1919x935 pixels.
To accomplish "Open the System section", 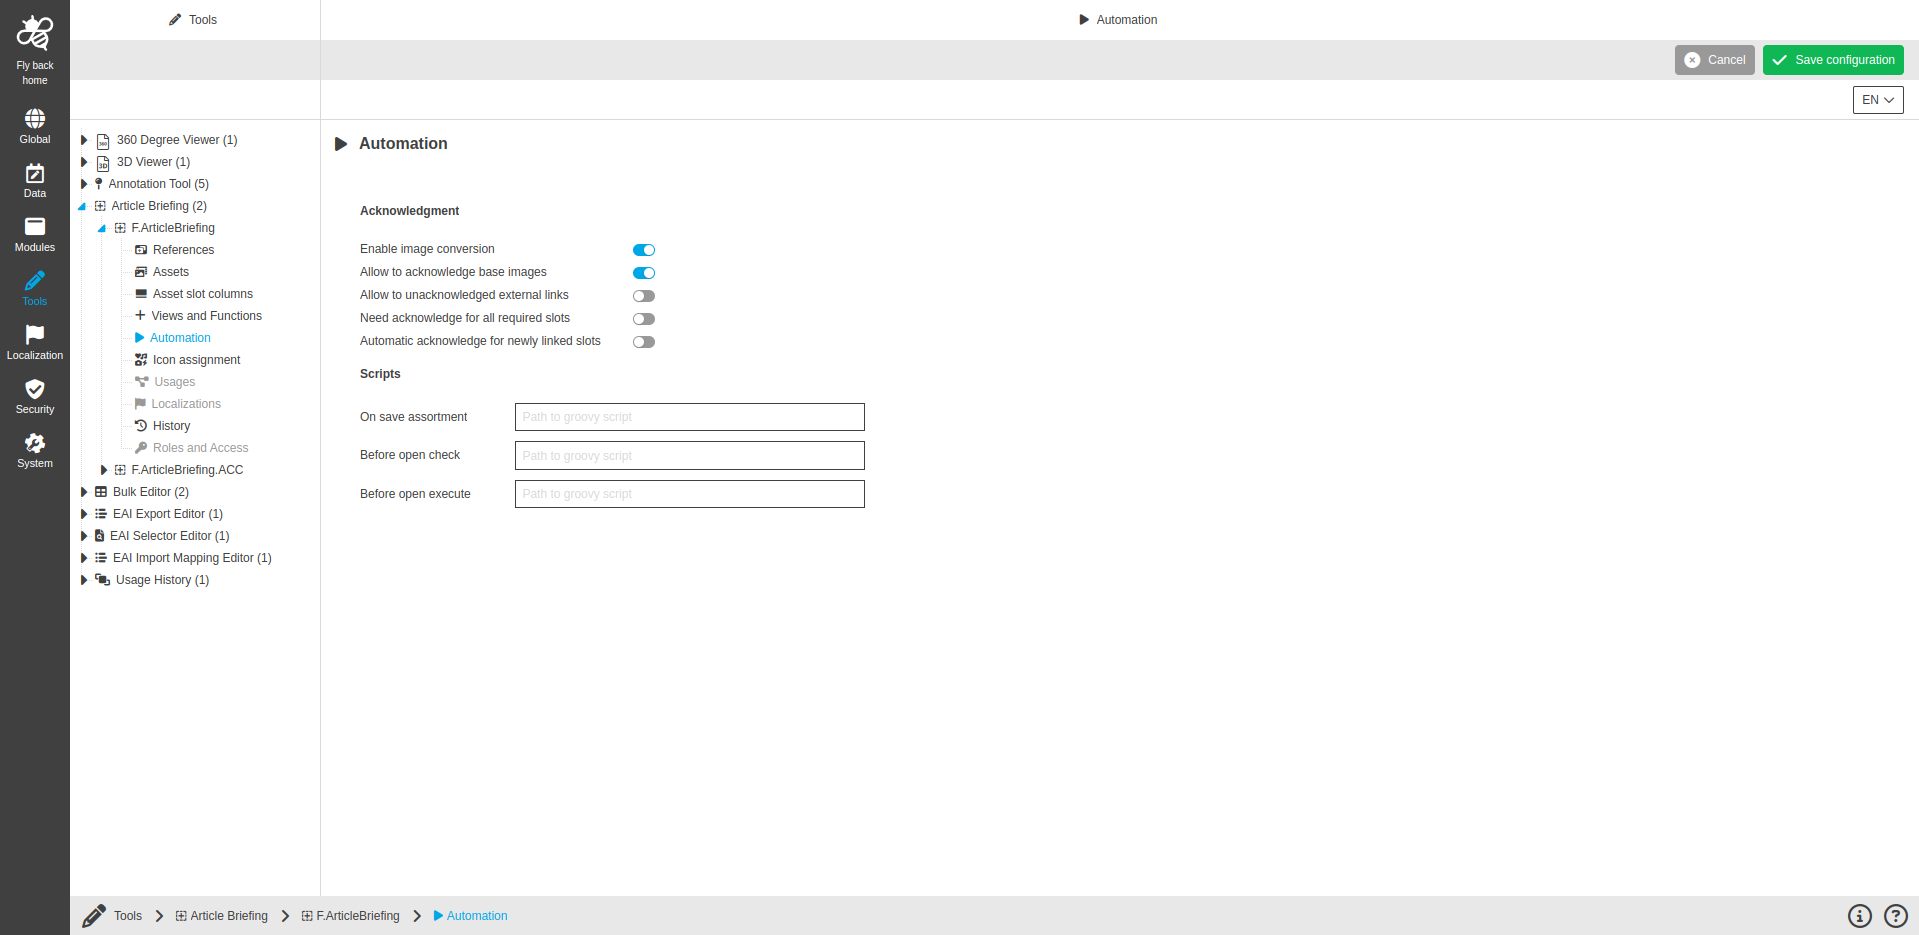I will point(34,447).
